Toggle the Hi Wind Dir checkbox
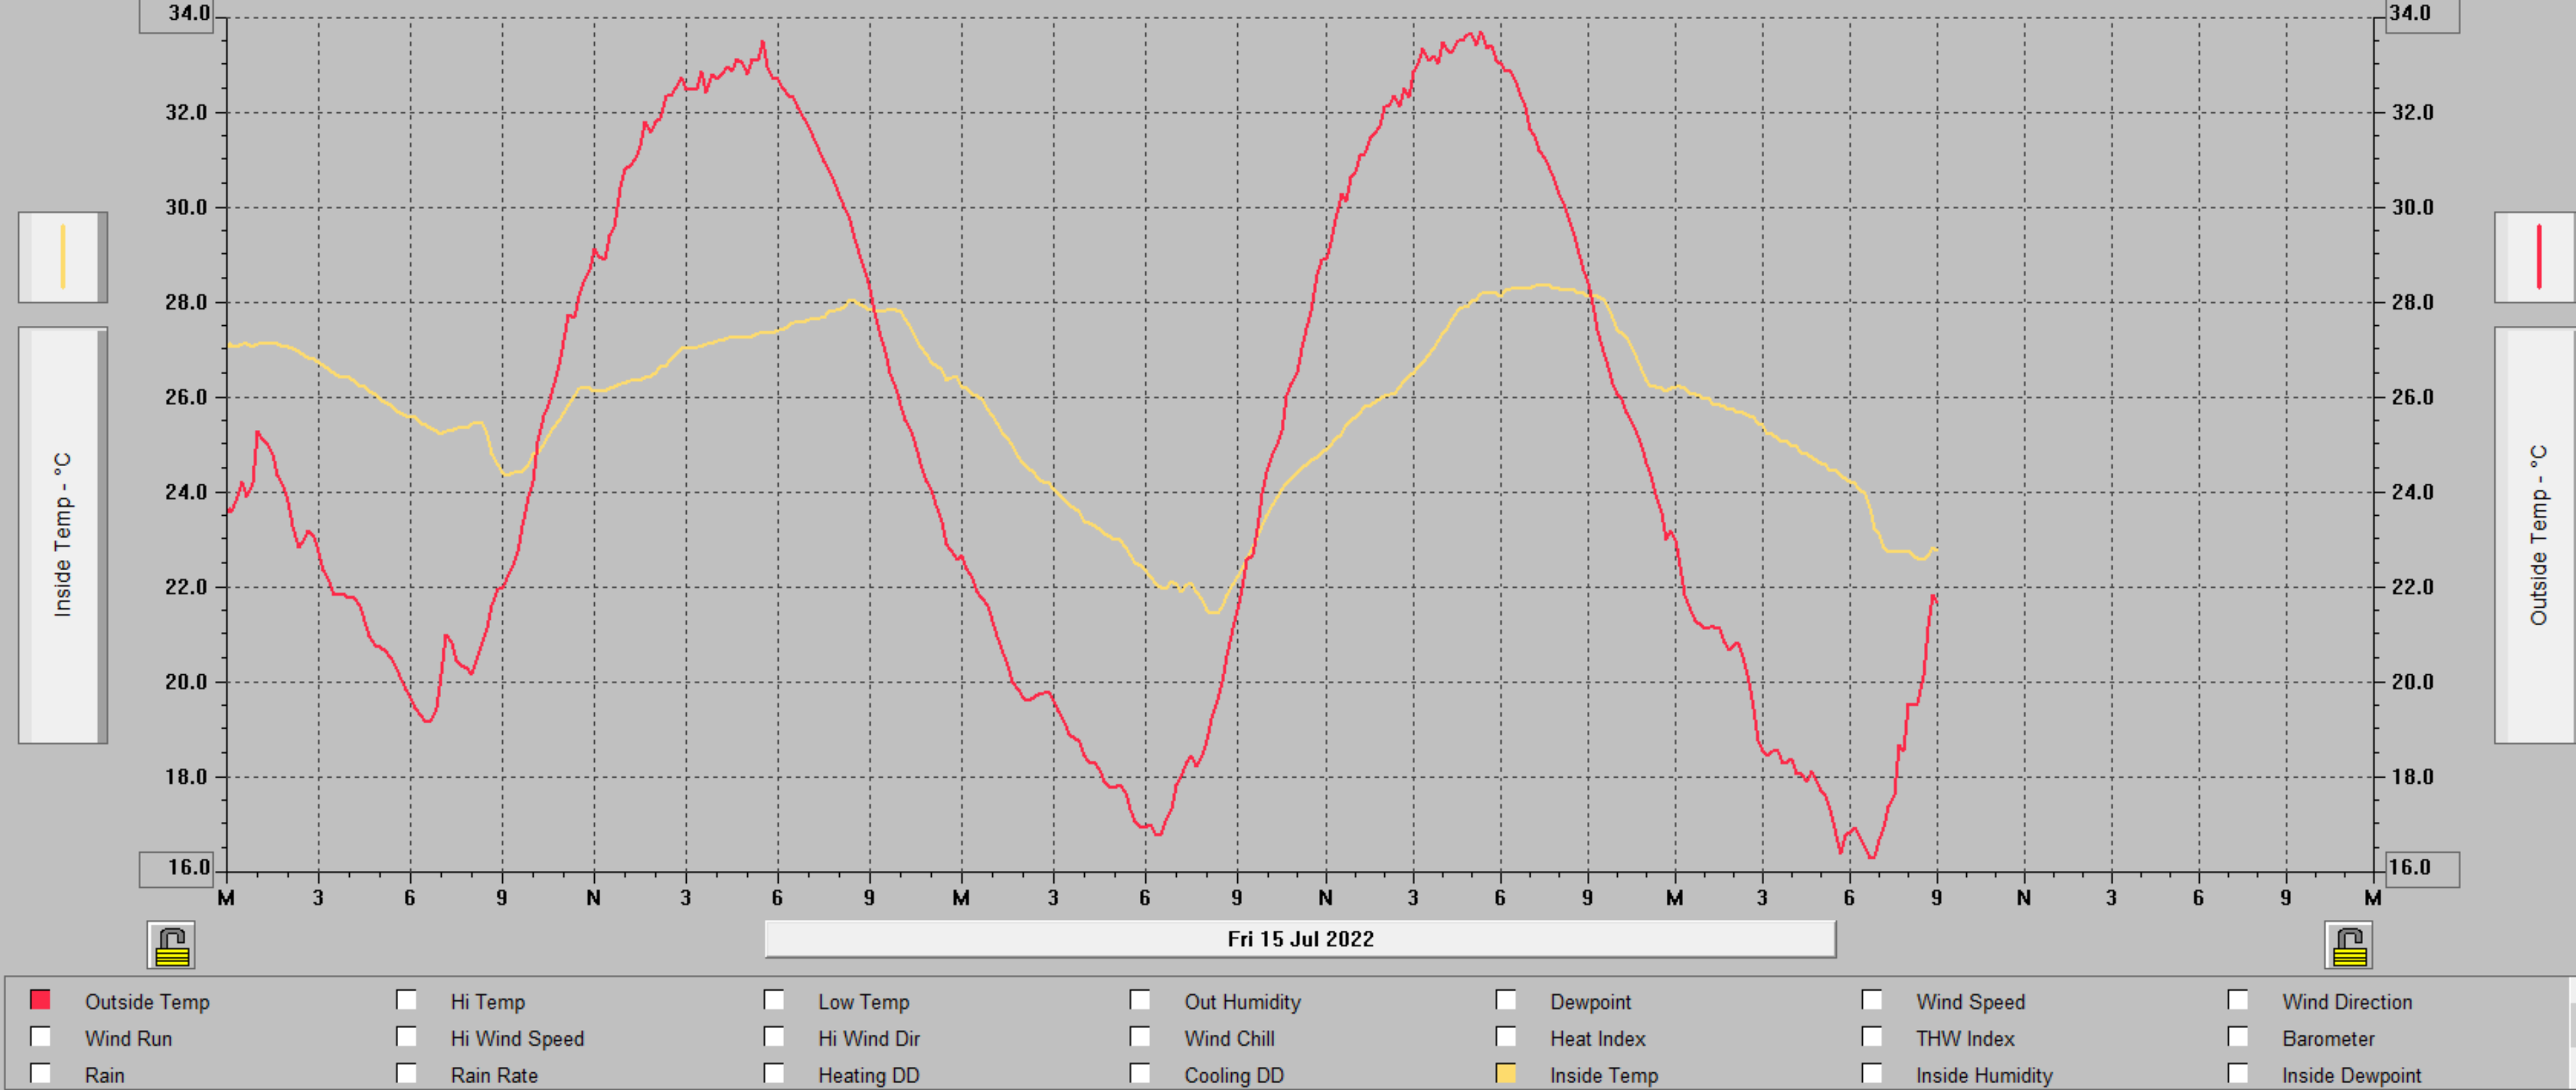The image size is (2576, 1090). [774, 1037]
